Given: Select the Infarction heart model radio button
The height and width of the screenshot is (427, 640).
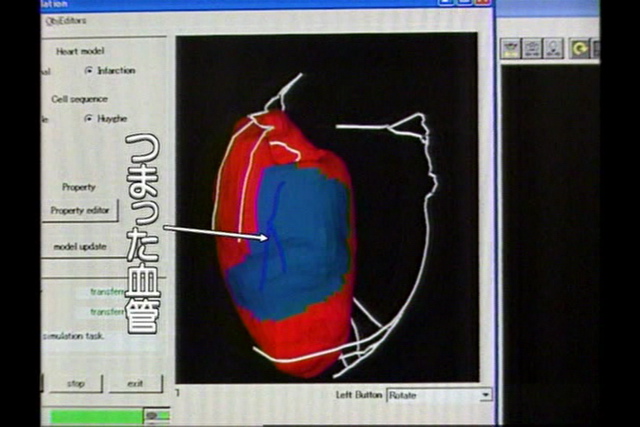Looking at the screenshot, I should [89, 71].
